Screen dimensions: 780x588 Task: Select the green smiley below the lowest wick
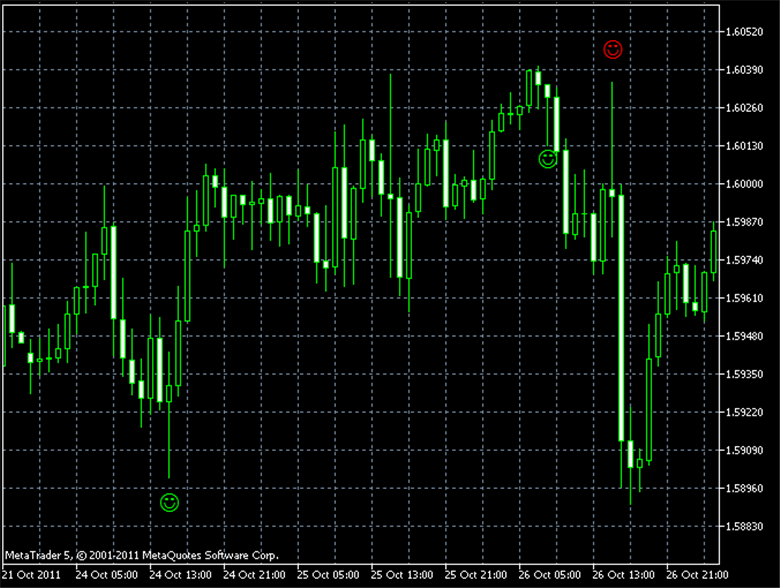click(169, 502)
